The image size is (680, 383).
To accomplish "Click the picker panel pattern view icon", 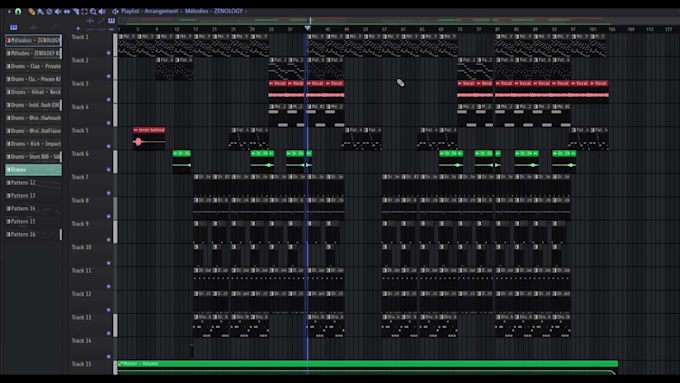I will (14, 27).
